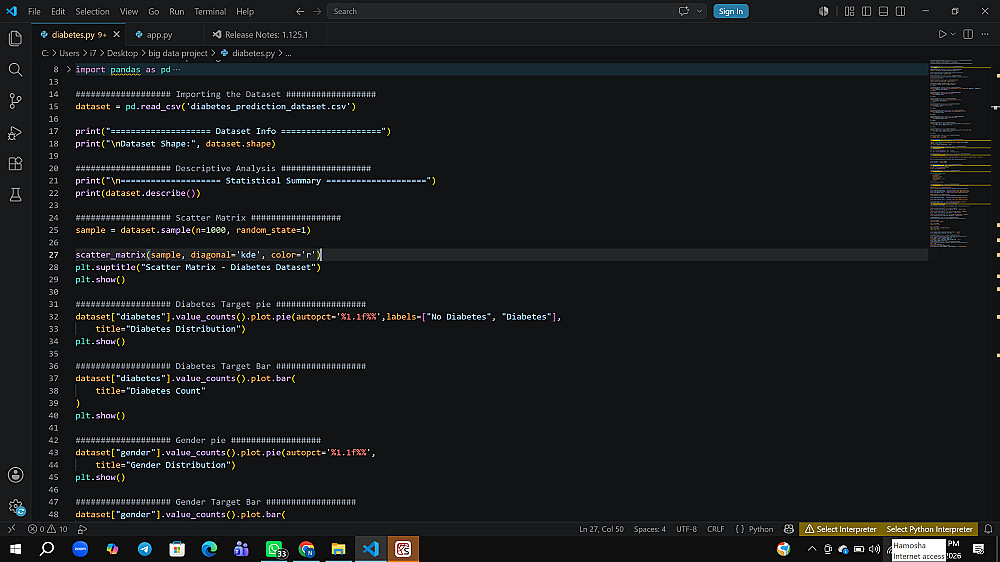Viewport: 1000px width, 562px height.
Task: Split the editor to the right
Action: [968, 34]
